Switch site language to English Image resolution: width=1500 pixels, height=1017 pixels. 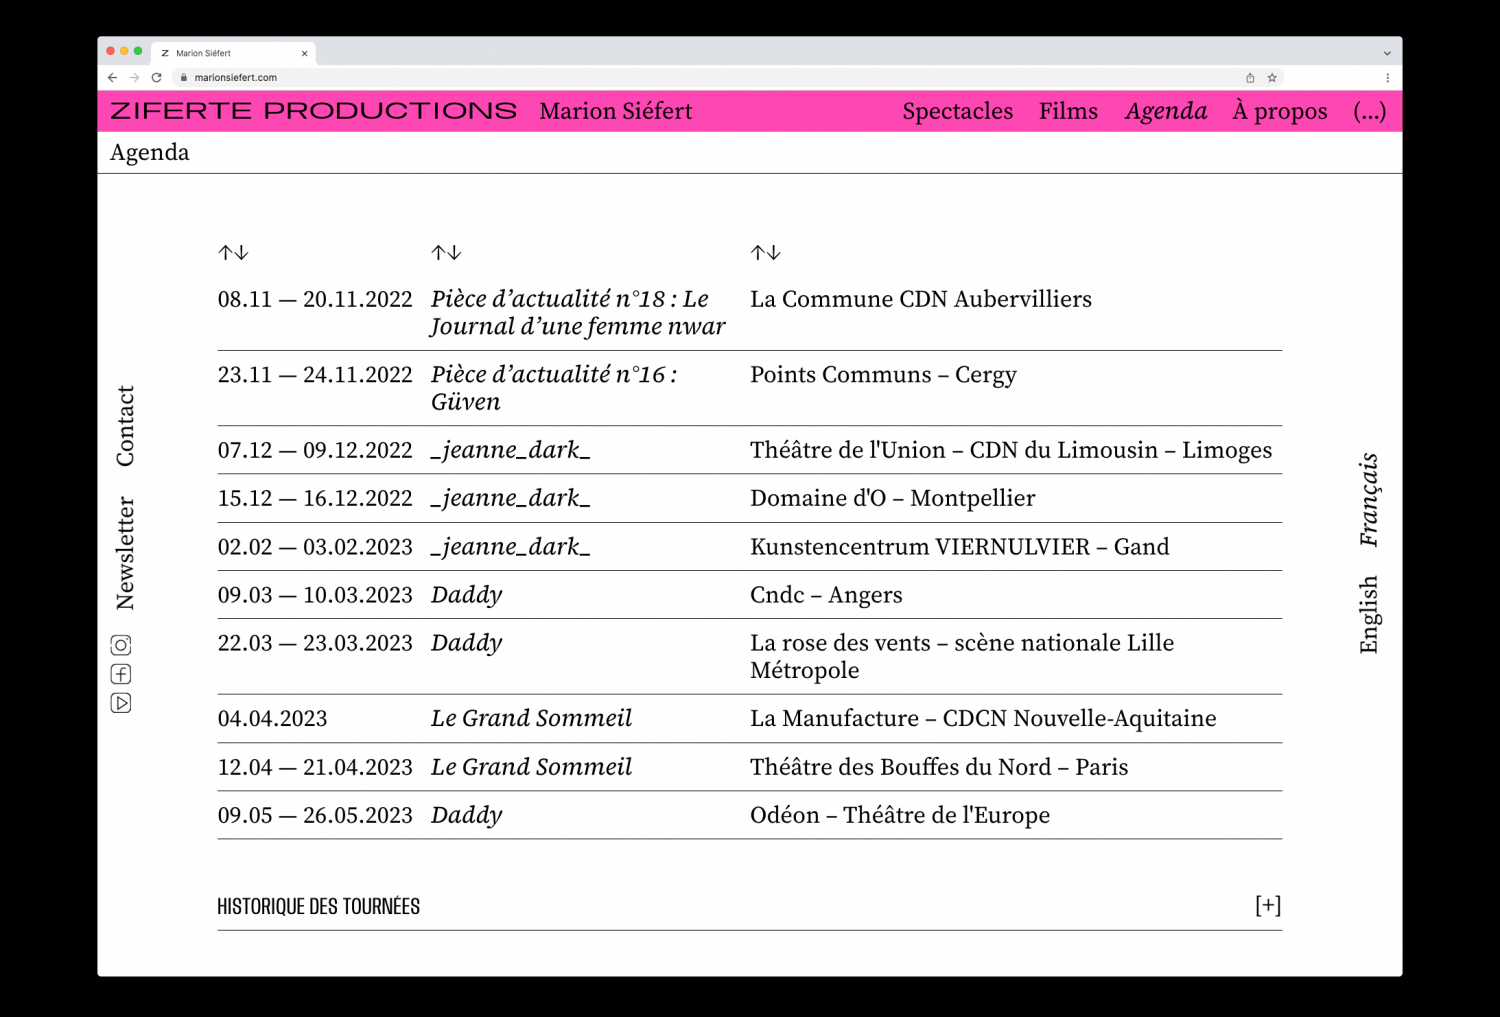tap(1368, 614)
